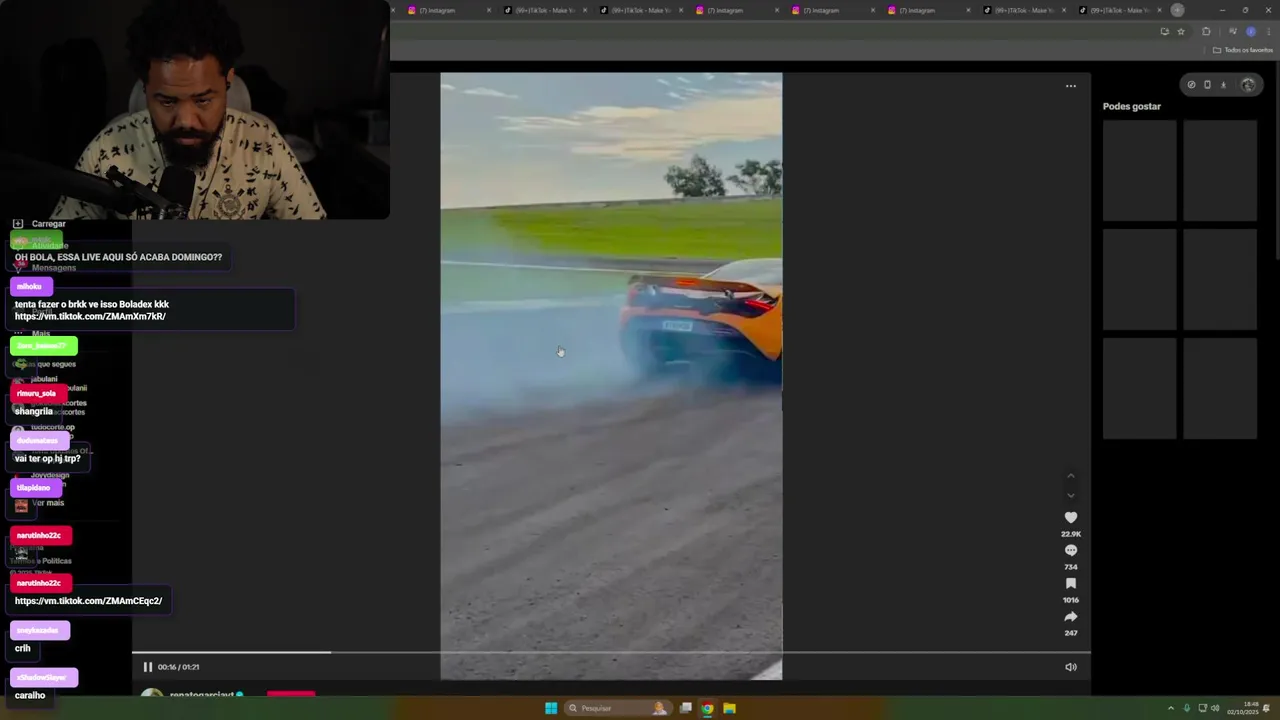Click the rimuru_sola chat username

point(37,394)
